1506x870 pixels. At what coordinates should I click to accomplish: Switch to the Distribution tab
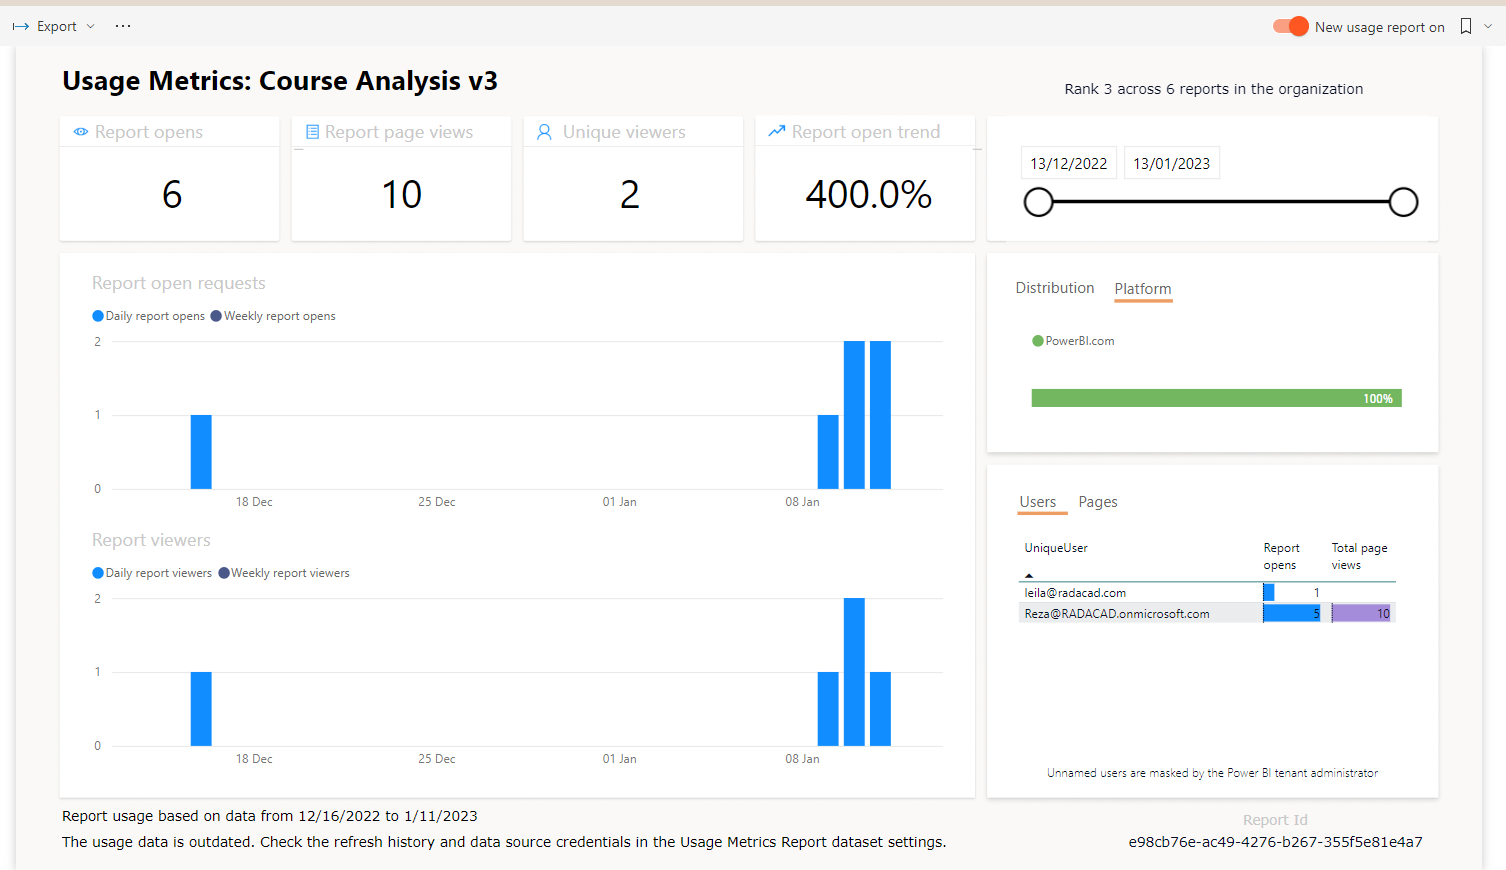coord(1054,288)
